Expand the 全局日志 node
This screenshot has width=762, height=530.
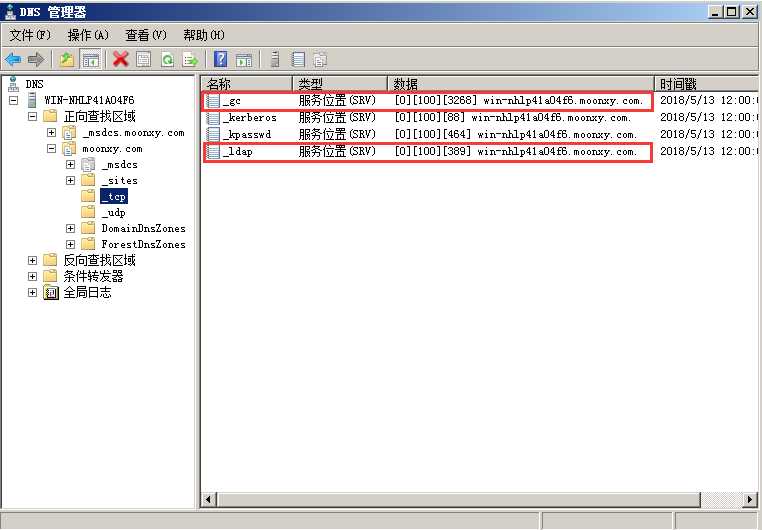(32, 292)
